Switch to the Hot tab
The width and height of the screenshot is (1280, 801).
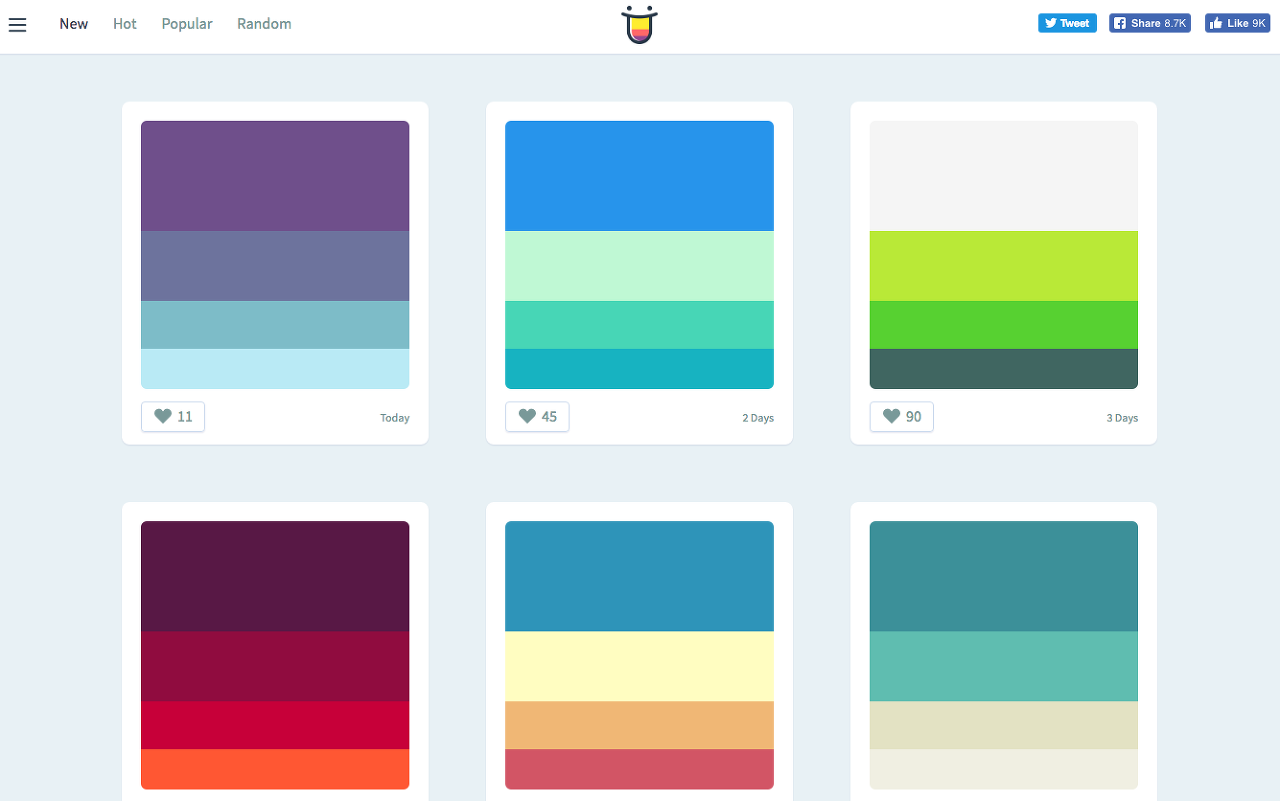pos(125,24)
